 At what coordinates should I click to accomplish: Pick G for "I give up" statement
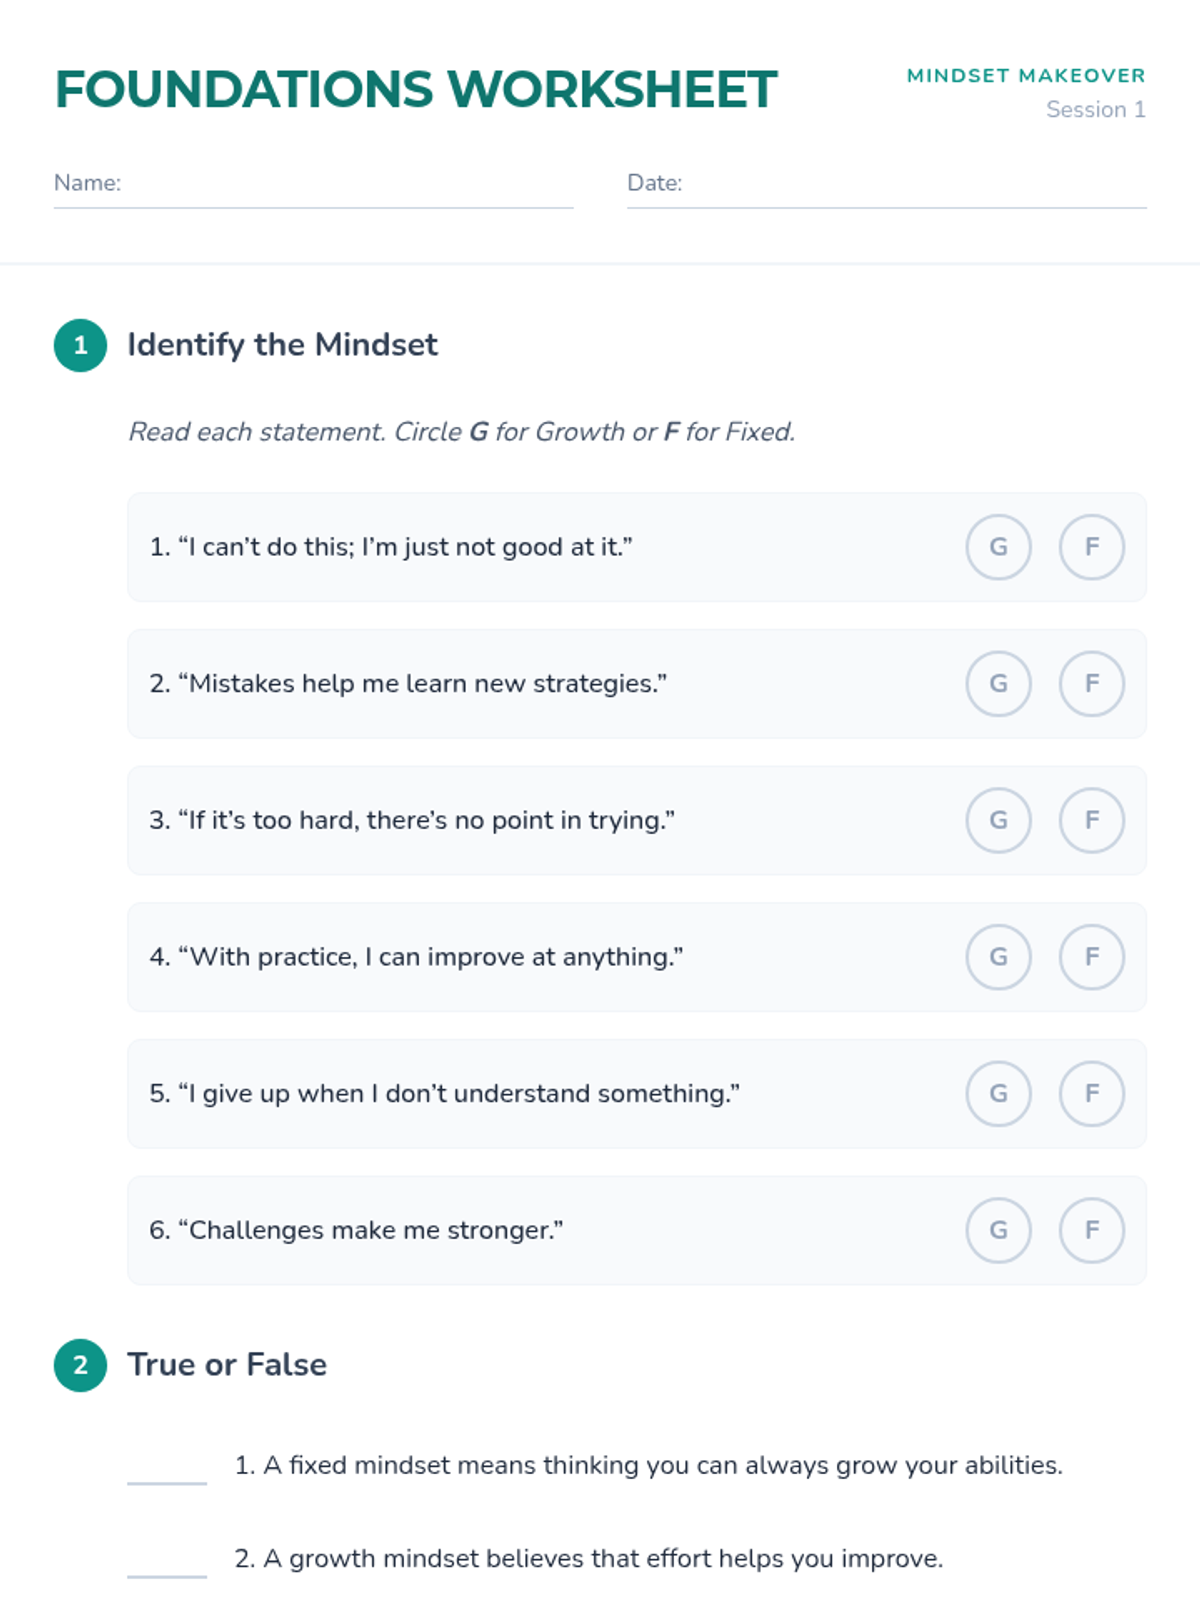(998, 1094)
